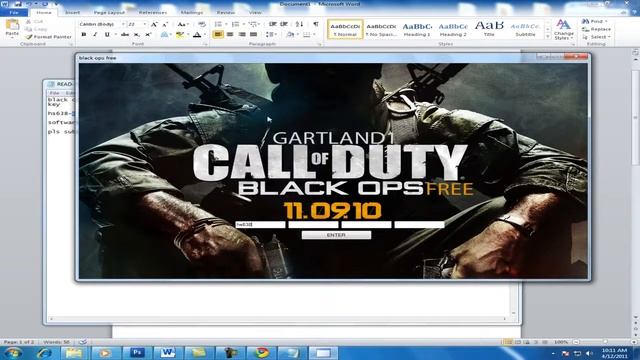Click the text highlight color marker
Screen dimensions: 640x360
coord(179,35)
